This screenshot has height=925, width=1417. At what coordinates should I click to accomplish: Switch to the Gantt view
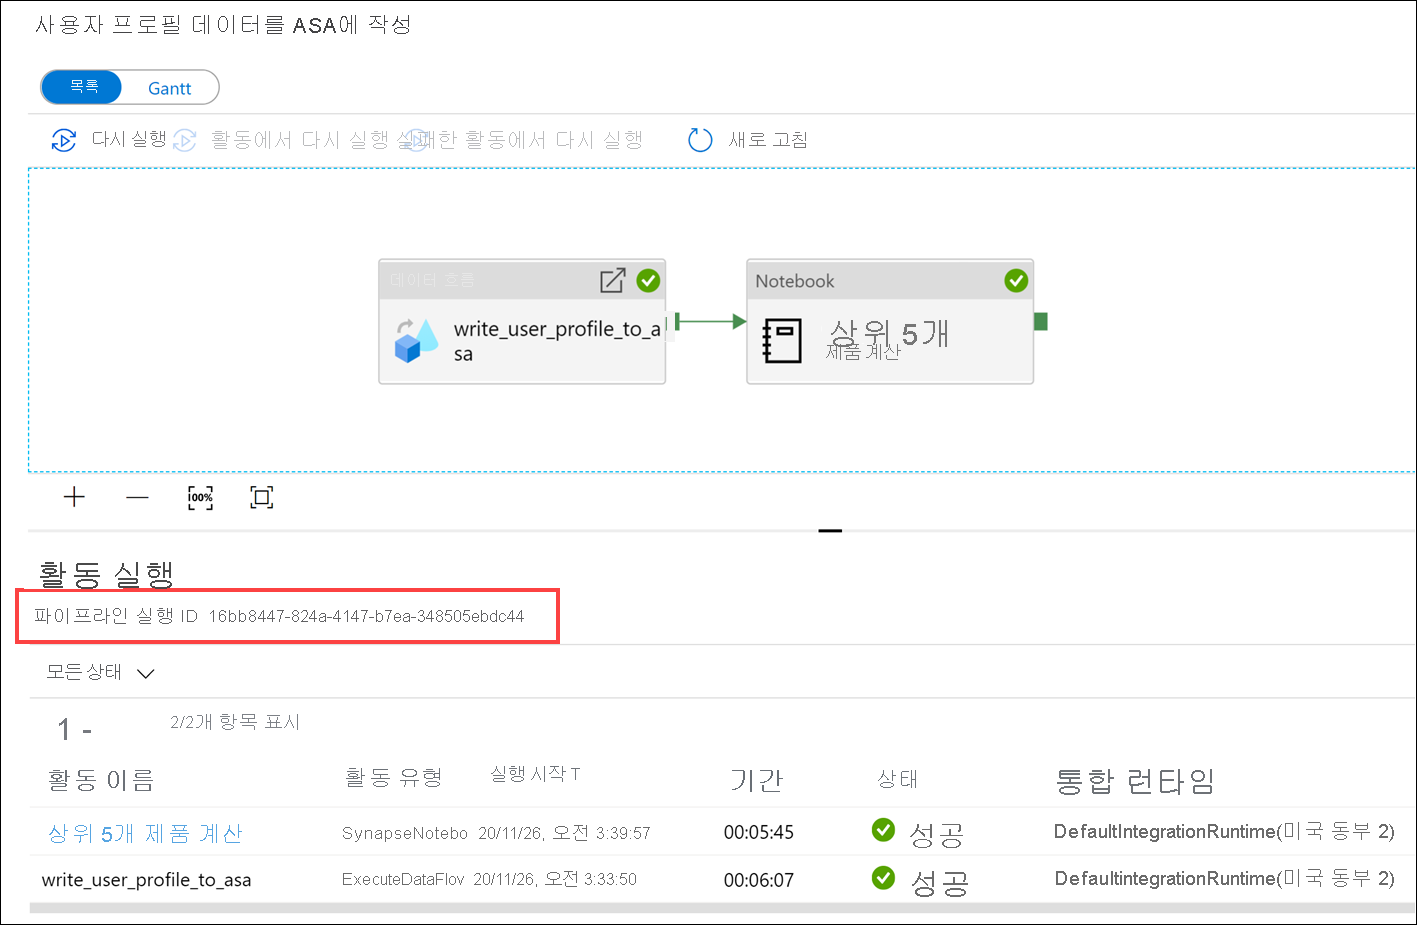tap(169, 88)
